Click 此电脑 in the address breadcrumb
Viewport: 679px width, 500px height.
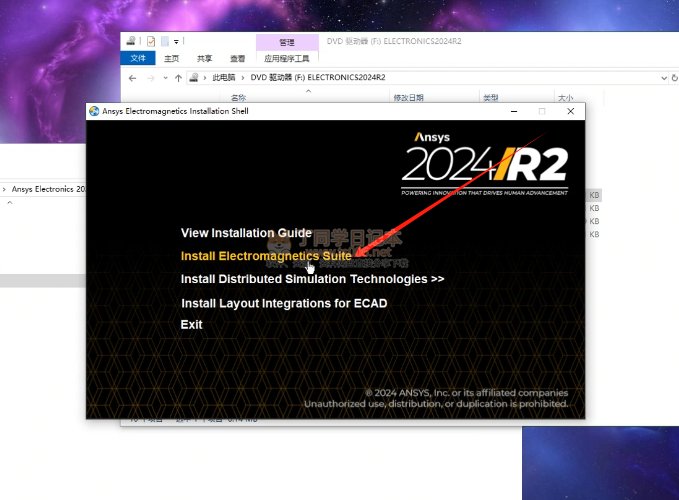tap(223, 77)
